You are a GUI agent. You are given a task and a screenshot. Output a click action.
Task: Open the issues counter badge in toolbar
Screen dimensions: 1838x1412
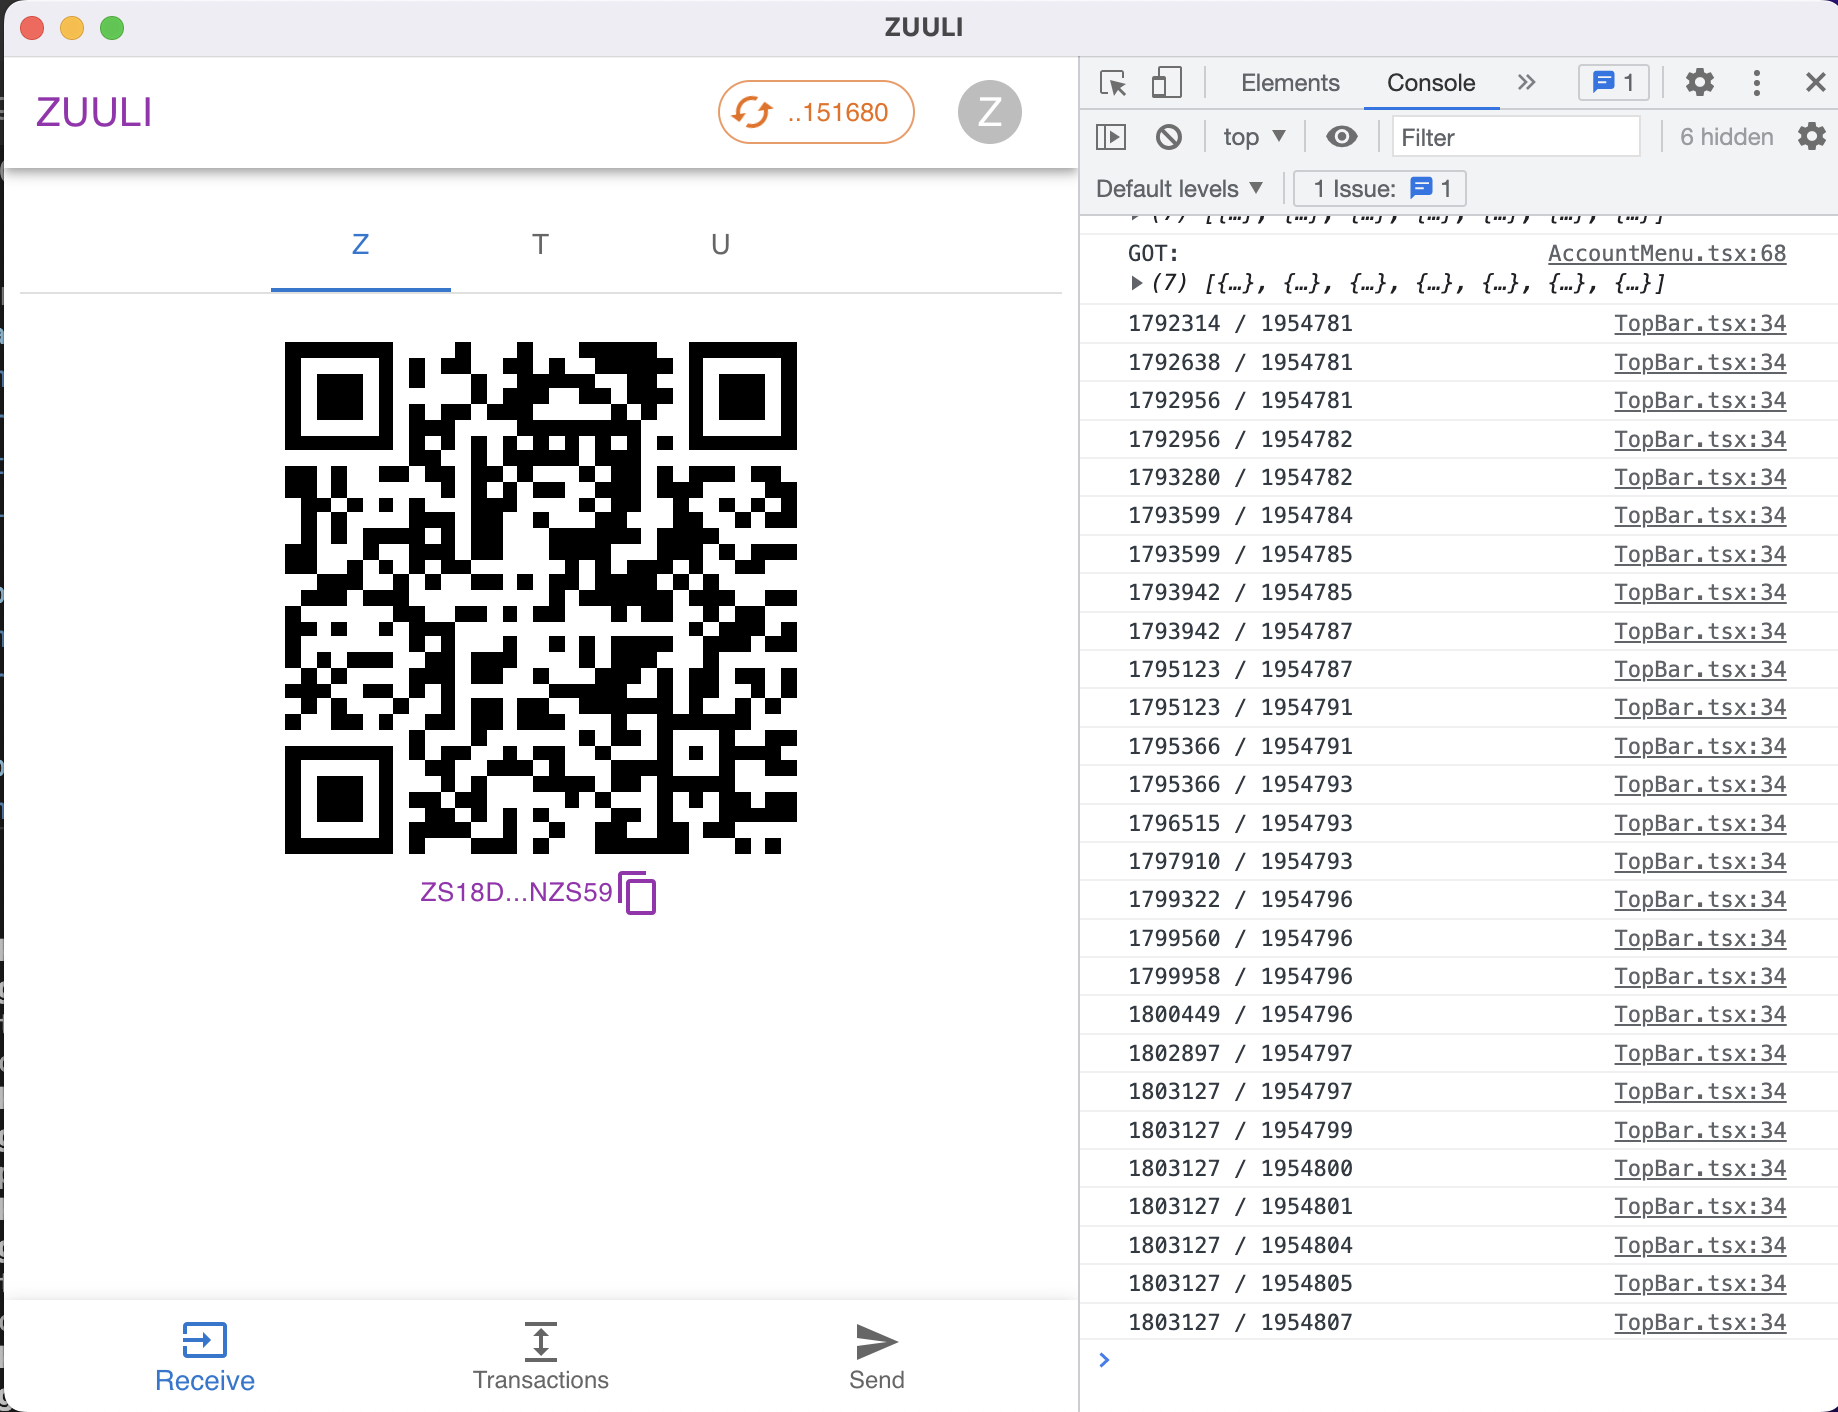pyautogui.click(x=1613, y=83)
